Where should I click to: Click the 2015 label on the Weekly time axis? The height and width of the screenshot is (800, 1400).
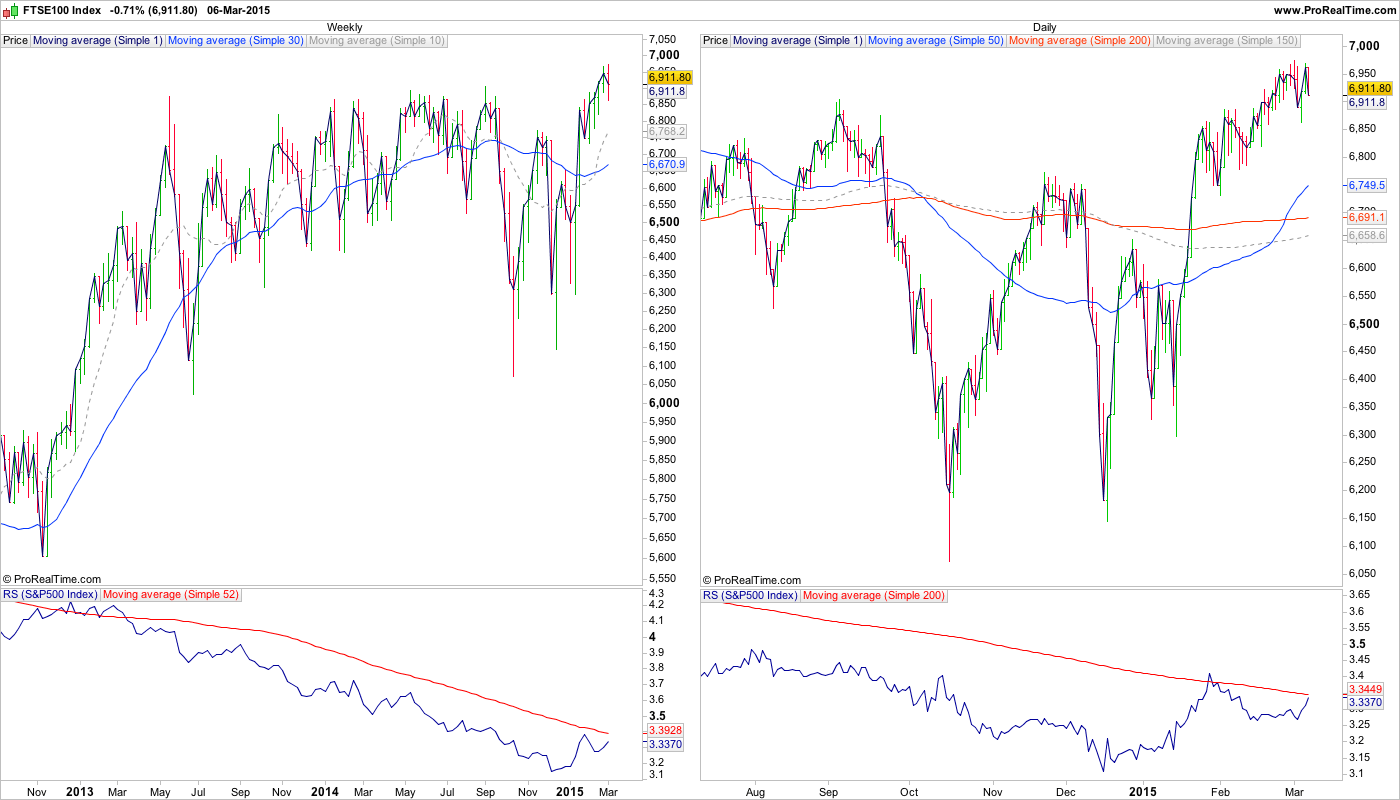click(569, 792)
